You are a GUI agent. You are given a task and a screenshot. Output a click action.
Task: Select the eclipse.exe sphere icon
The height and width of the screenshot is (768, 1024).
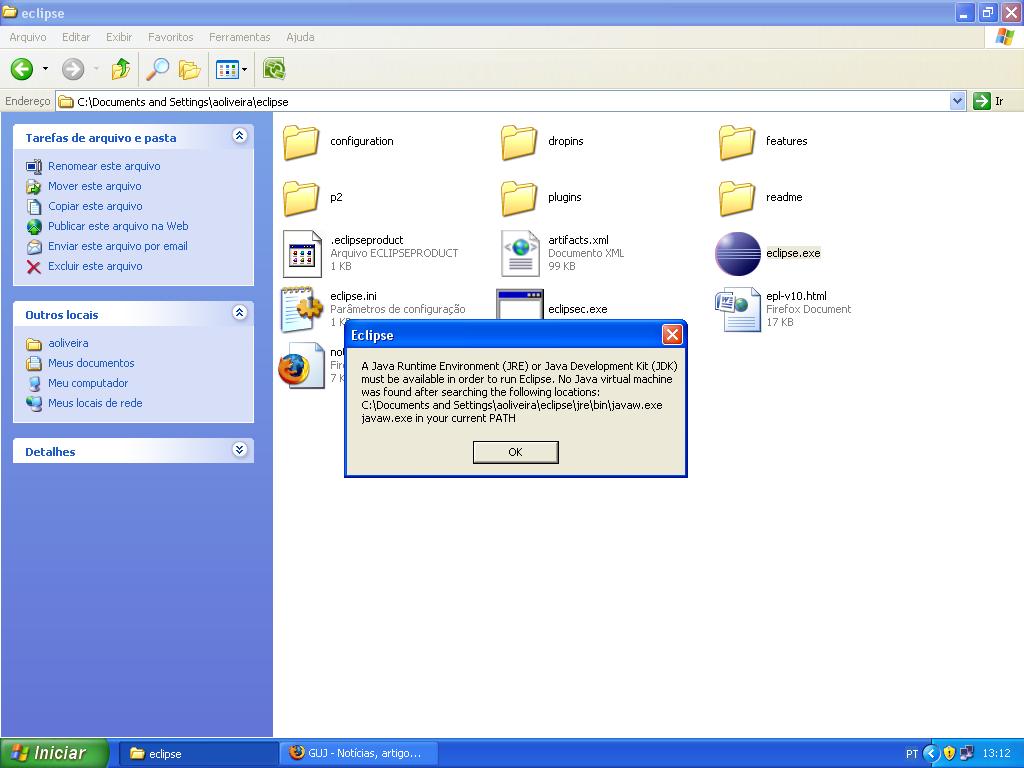point(738,254)
